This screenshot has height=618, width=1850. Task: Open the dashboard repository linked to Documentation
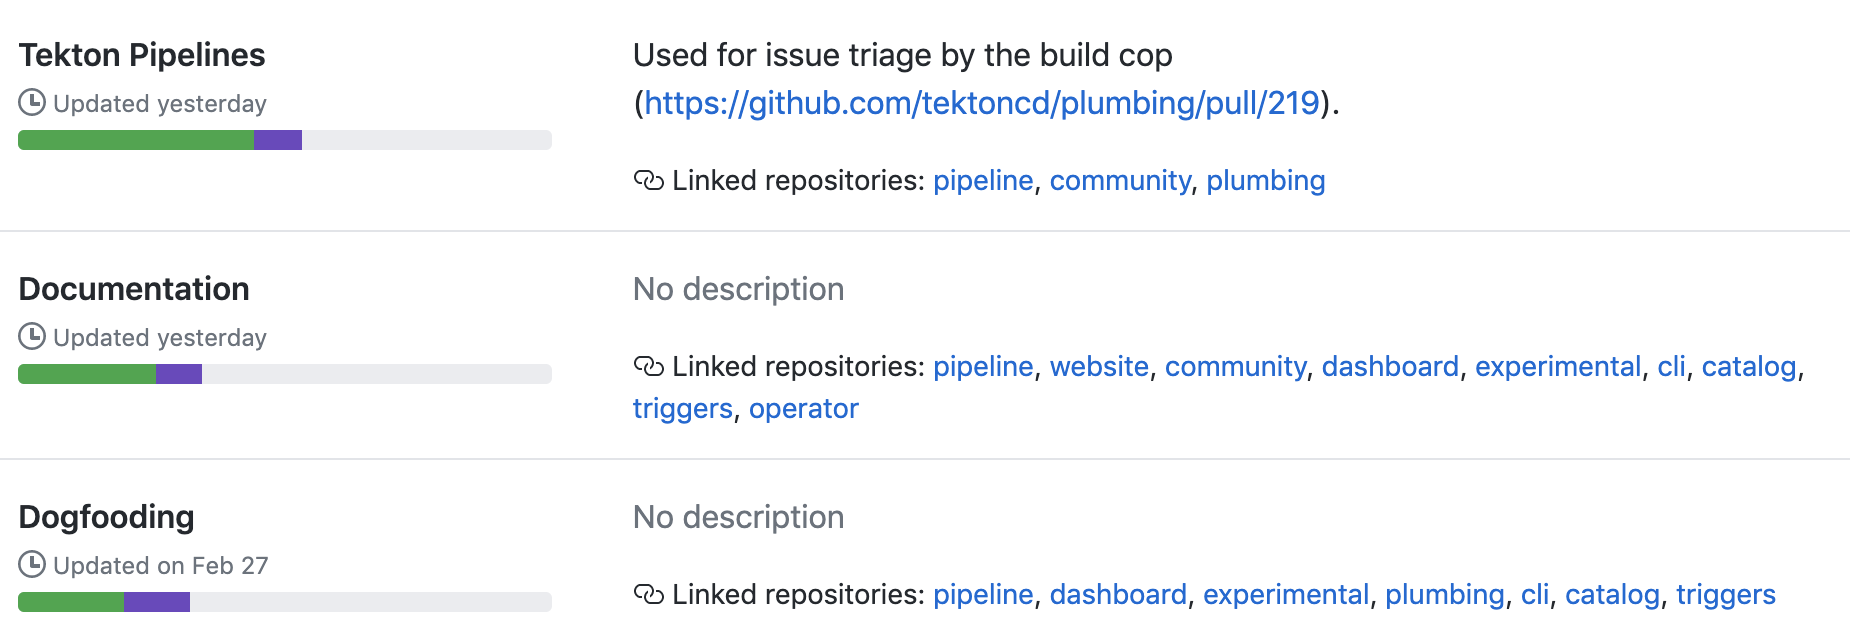click(x=1390, y=366)
